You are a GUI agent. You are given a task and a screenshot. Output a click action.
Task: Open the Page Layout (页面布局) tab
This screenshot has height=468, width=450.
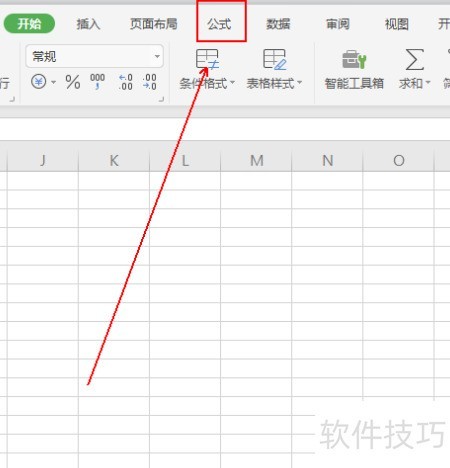coord(154,24)
